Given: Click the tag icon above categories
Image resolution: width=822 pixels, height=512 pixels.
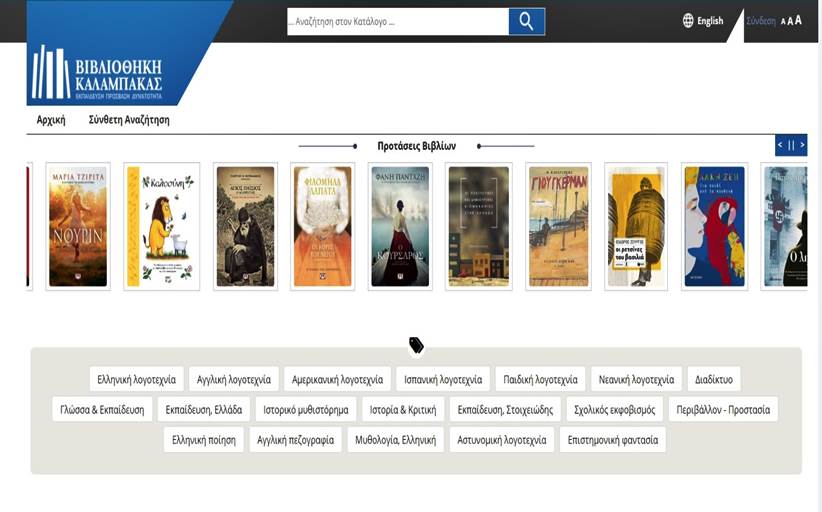Looking at the screenshot, I should (x=416, y=345).
